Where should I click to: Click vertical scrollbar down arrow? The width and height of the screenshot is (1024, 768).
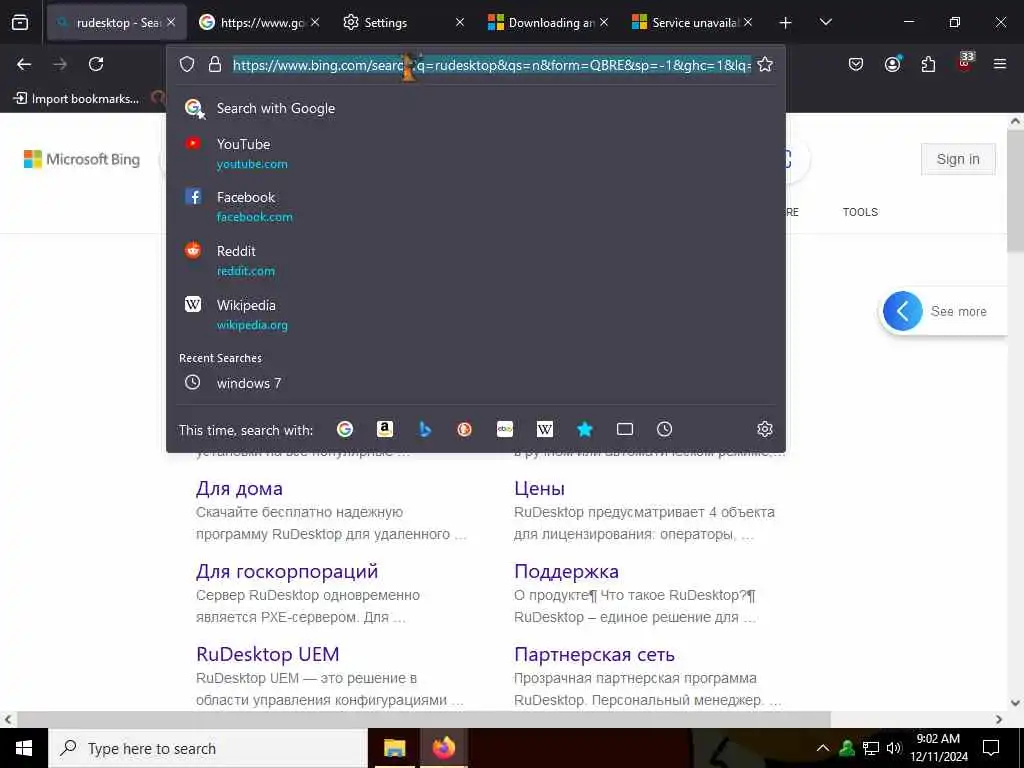point(1016,703)
